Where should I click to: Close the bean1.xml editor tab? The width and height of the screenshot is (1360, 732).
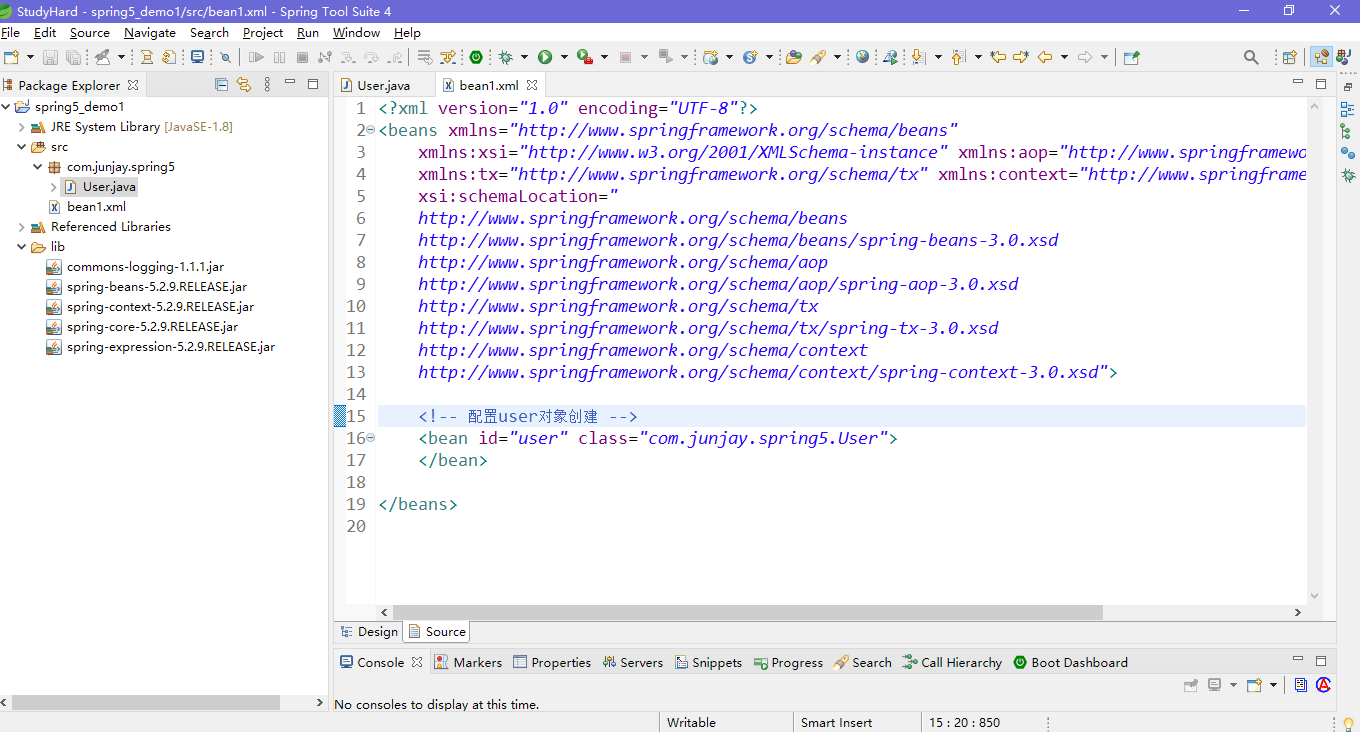point(532,85)
